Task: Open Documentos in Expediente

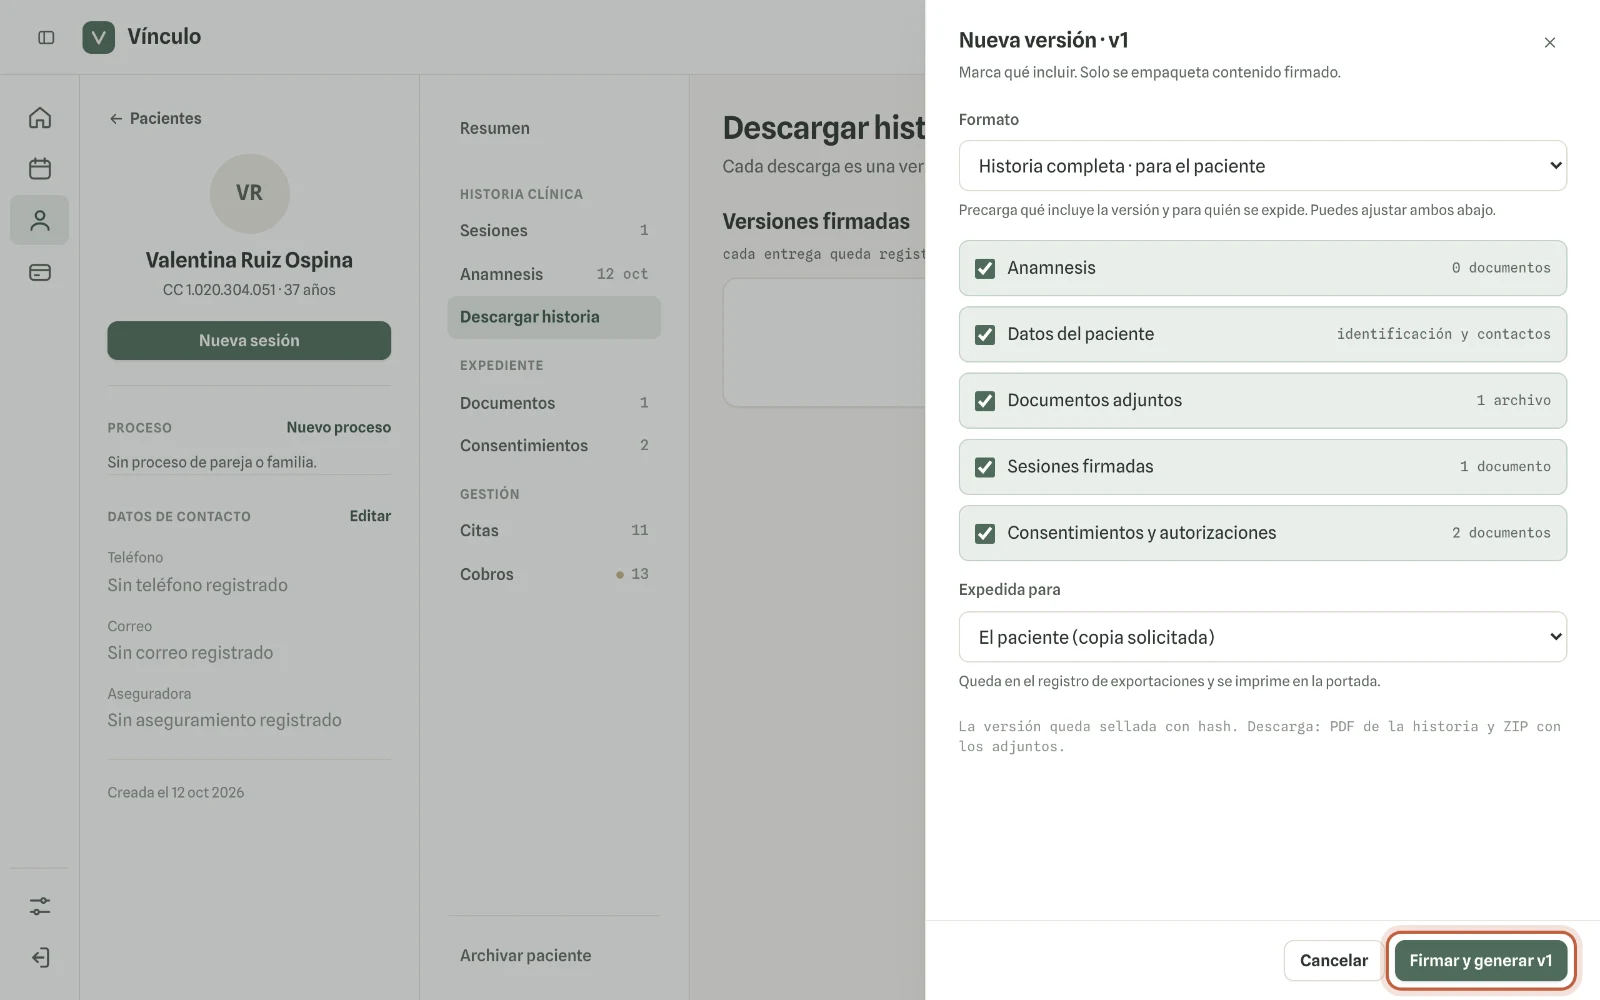Action: (554, 403)
